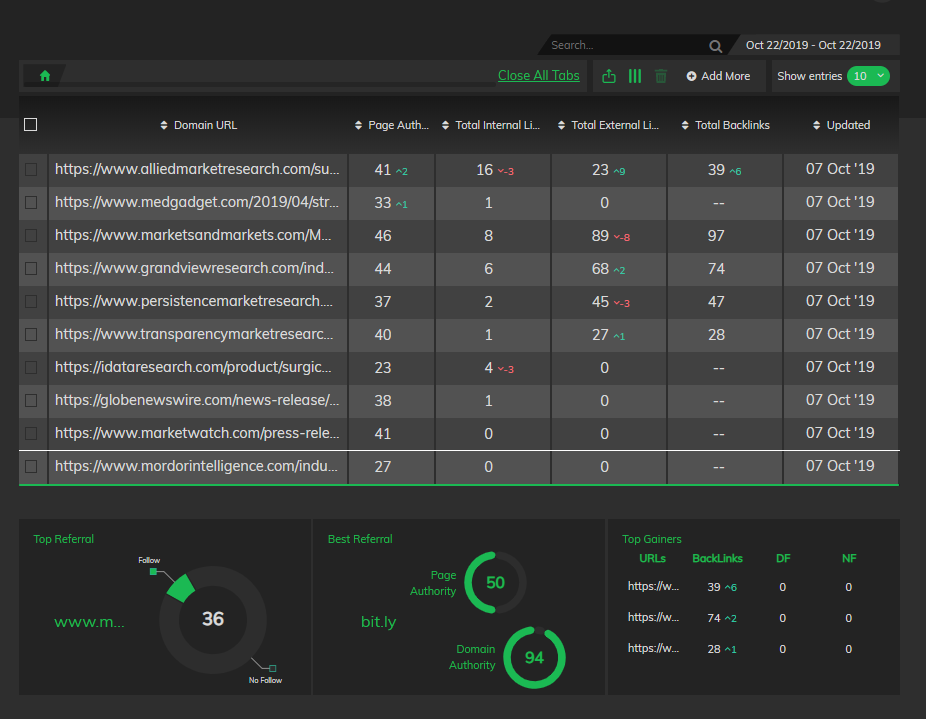
Task: Click the search magnifier icon
Action: point(715,46)
